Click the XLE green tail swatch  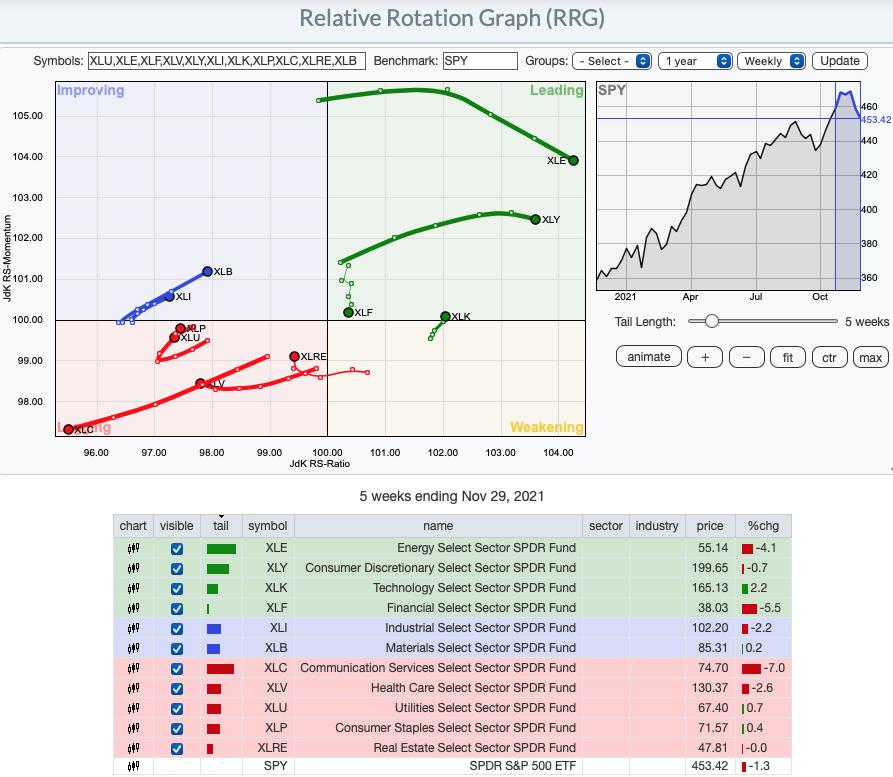pos(221,549)
